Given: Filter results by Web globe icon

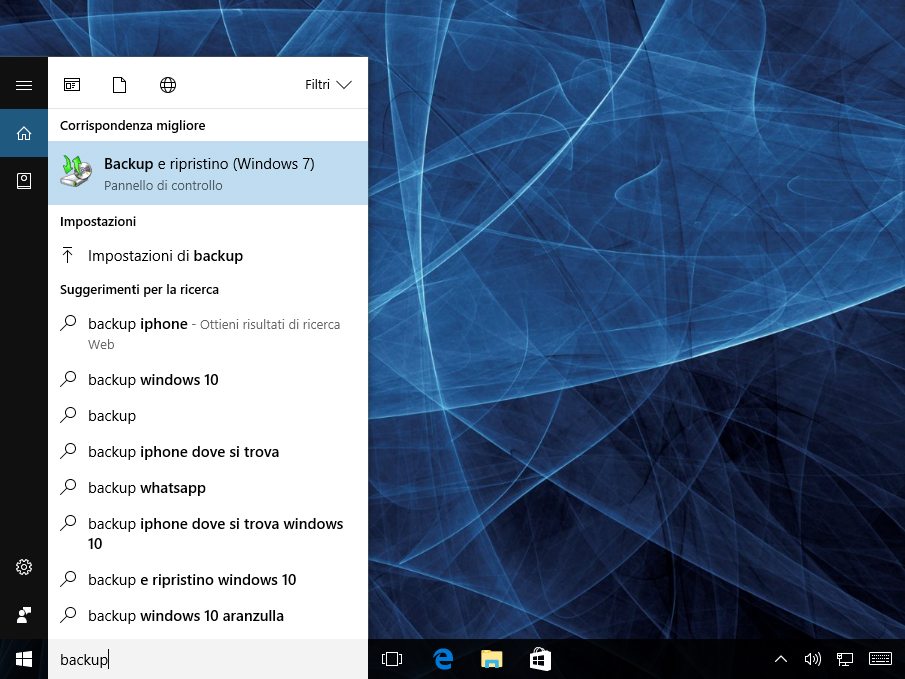Looking at the screenshot, I should point(168,85).
